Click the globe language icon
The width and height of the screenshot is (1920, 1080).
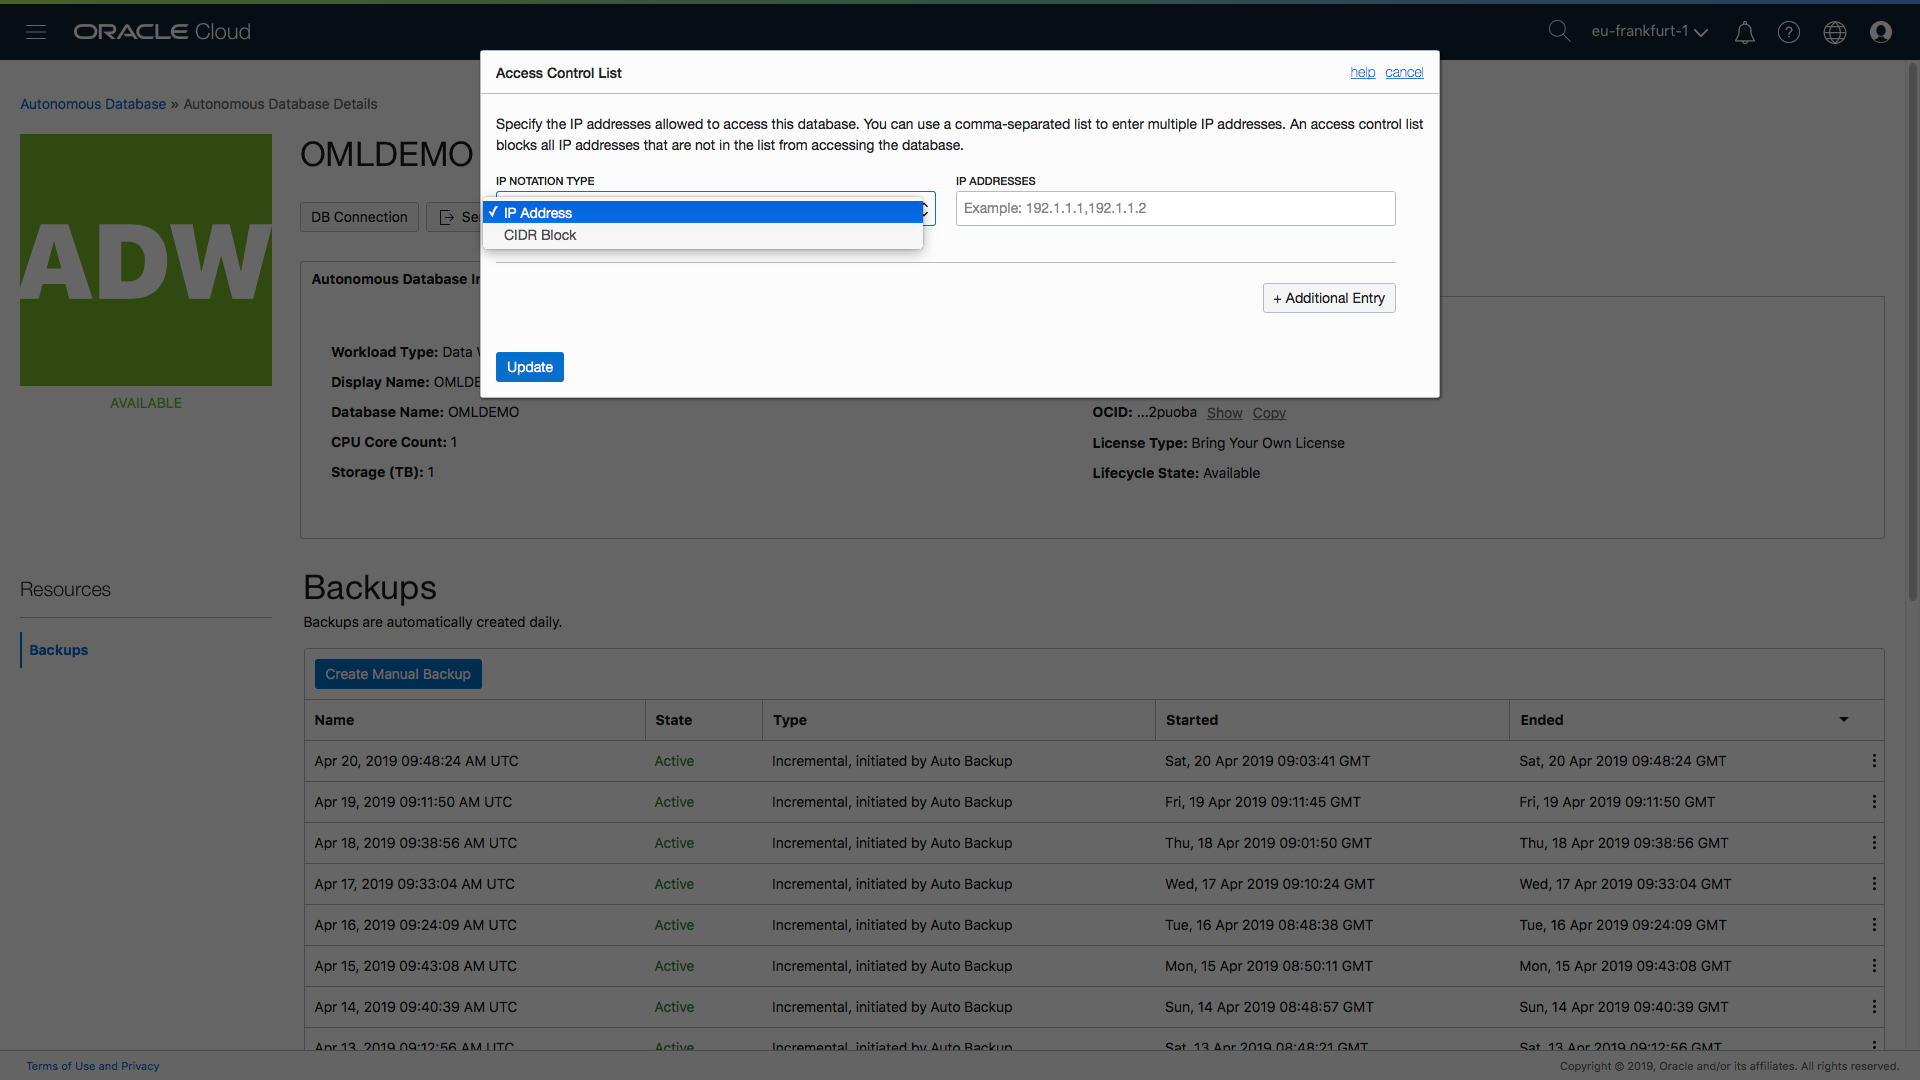(x=1835, y=32)
